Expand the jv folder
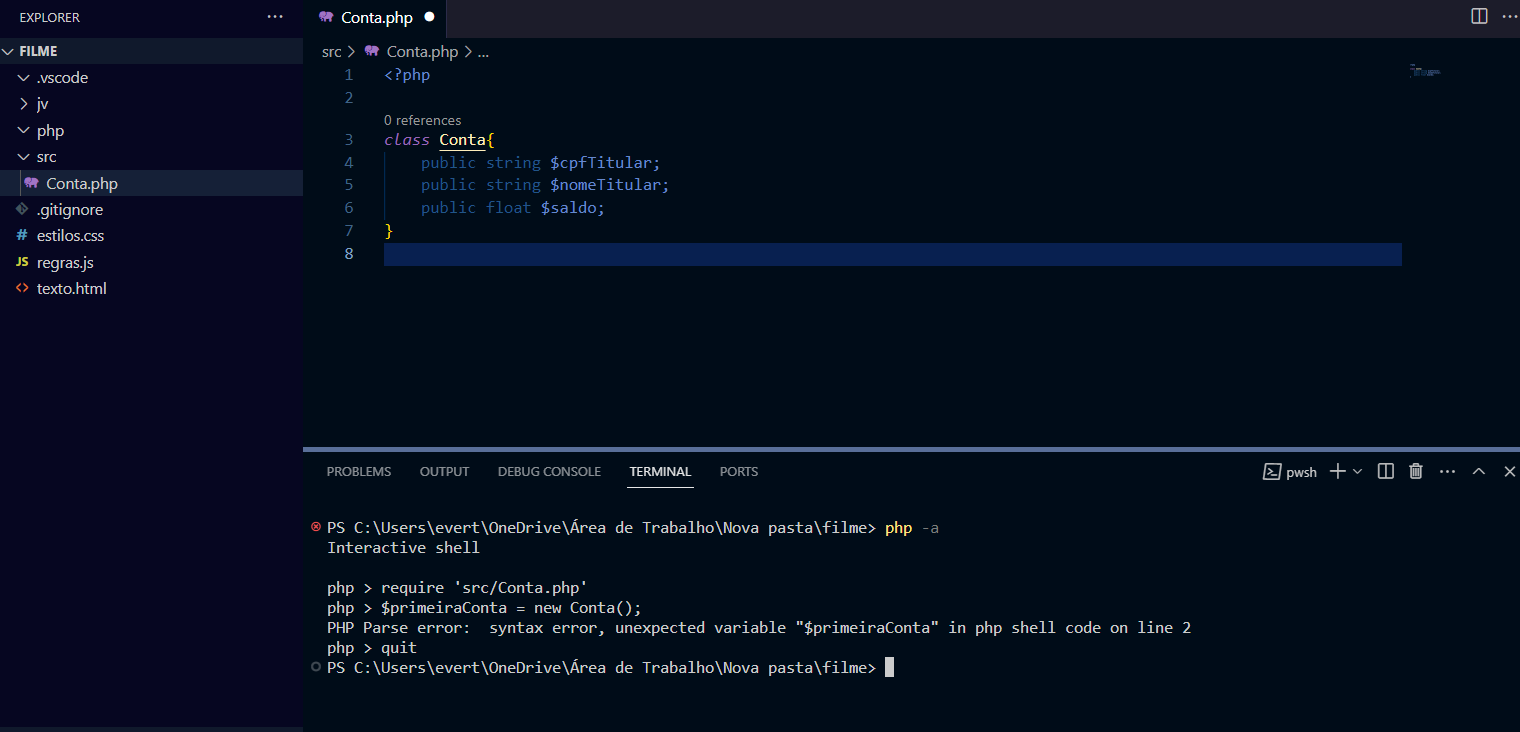 pos(24,104)
